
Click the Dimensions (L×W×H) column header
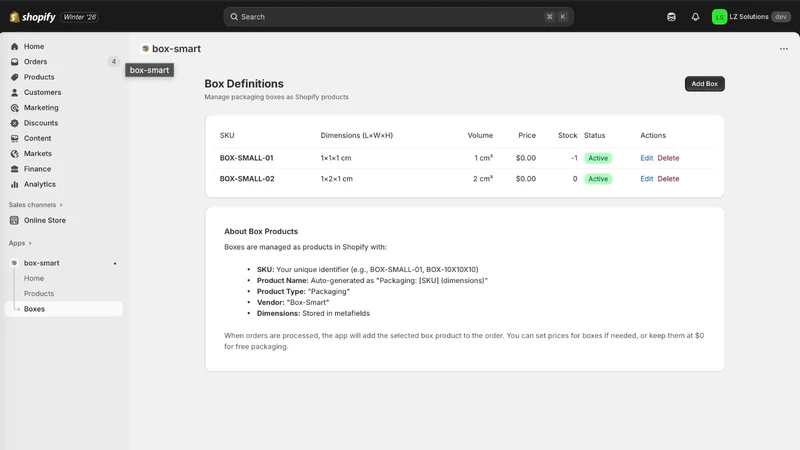[x=357, y=135]
